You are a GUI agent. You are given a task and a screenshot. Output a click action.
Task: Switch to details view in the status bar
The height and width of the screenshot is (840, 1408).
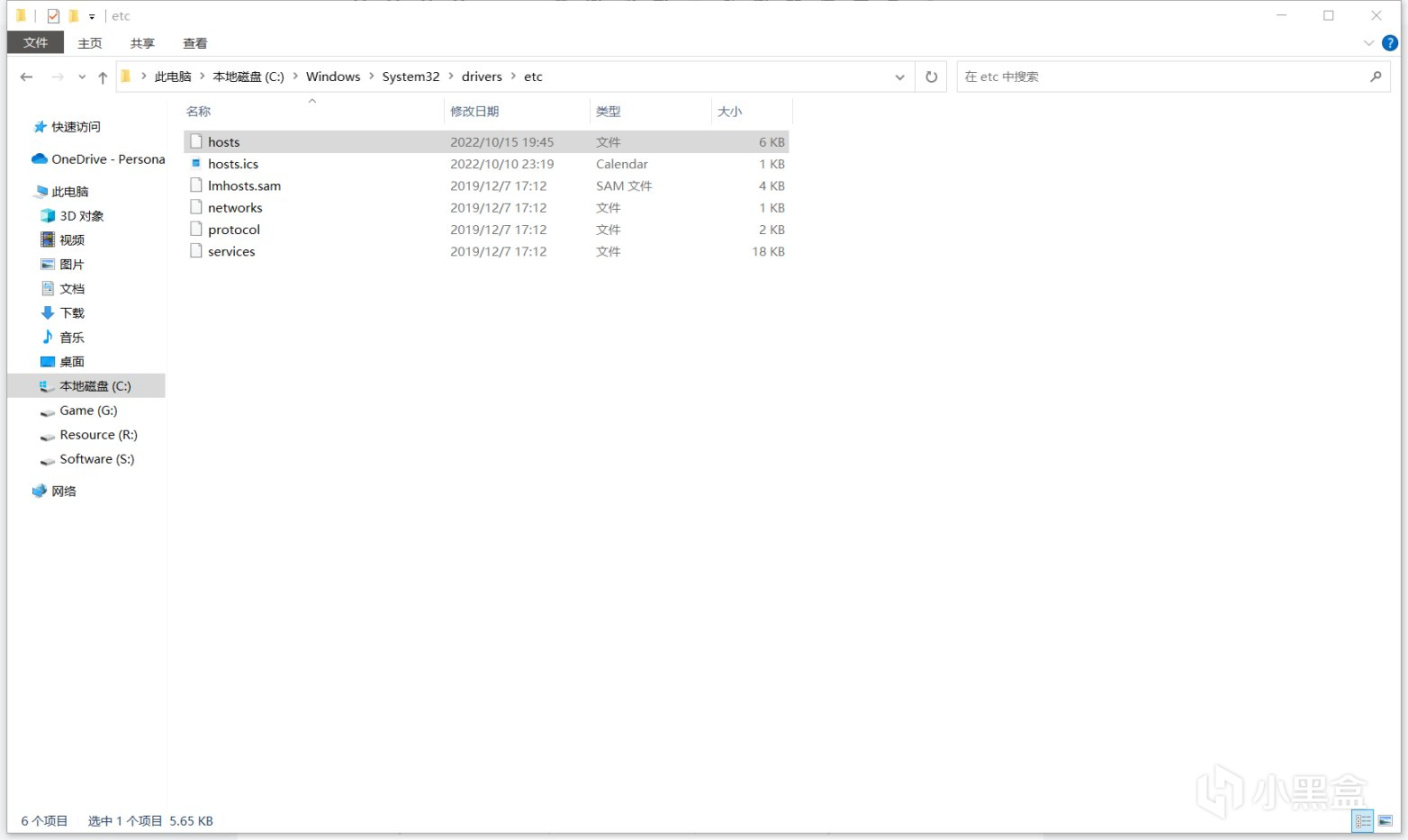[x=1363, y=821]
